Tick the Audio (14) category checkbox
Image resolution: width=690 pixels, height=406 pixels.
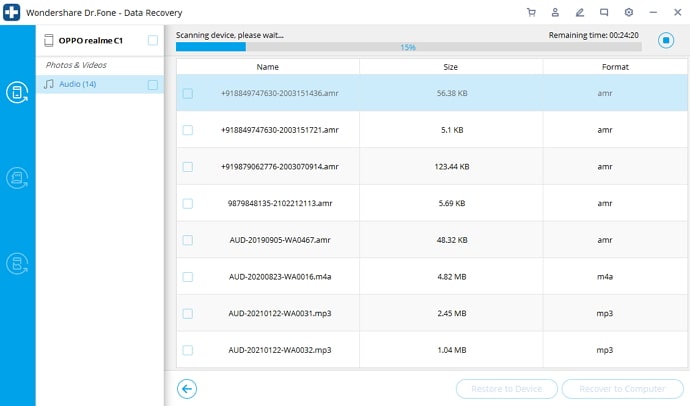[153, 84]
